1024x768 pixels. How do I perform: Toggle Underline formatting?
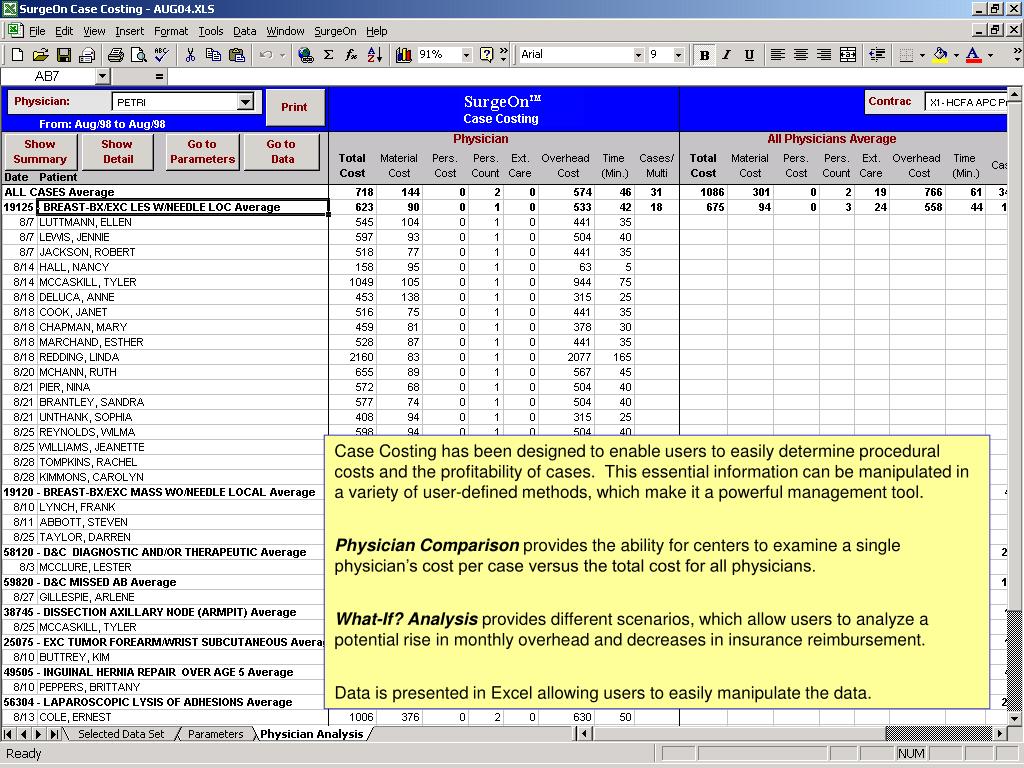pos(749,55)
